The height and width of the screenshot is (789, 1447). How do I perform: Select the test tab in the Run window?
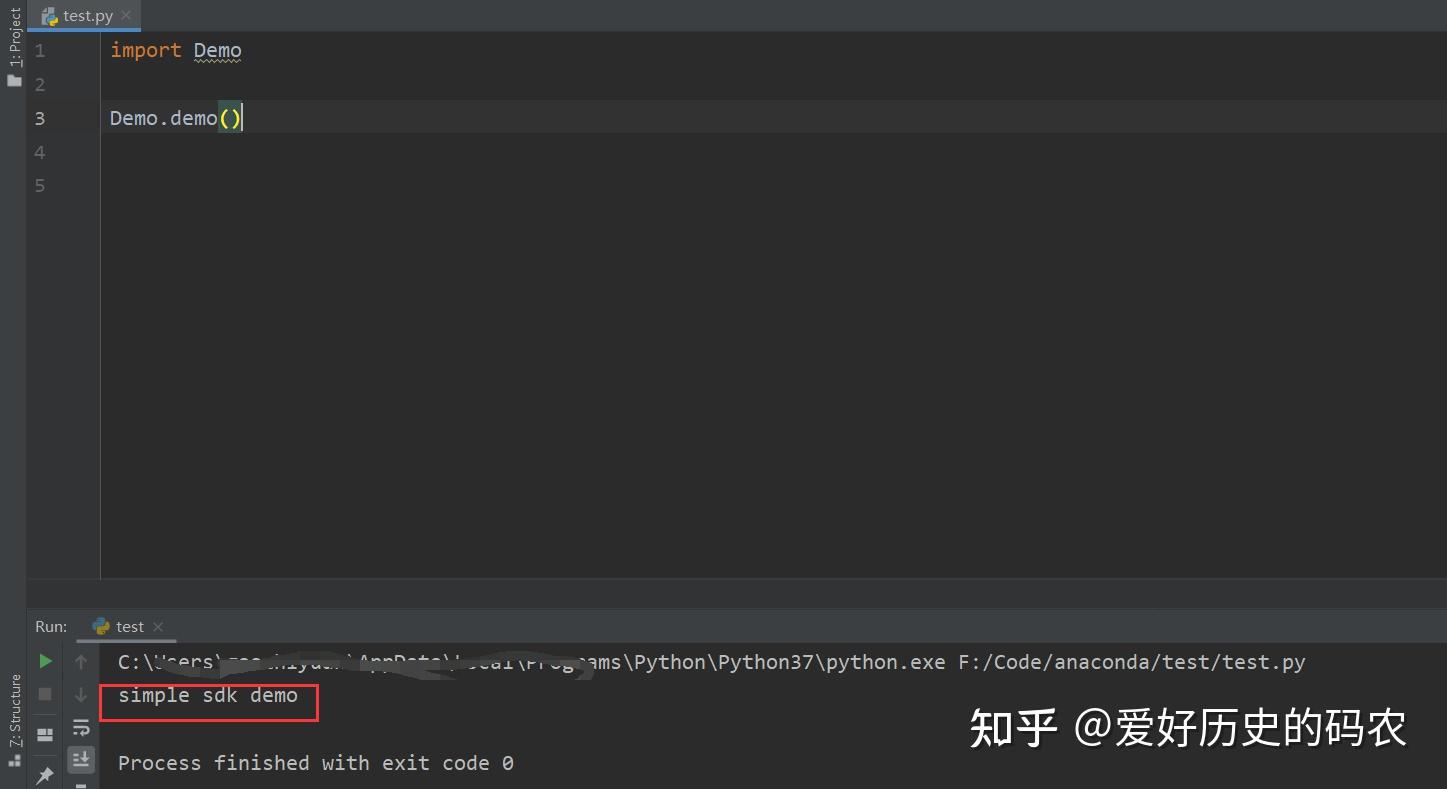(128, 626)
